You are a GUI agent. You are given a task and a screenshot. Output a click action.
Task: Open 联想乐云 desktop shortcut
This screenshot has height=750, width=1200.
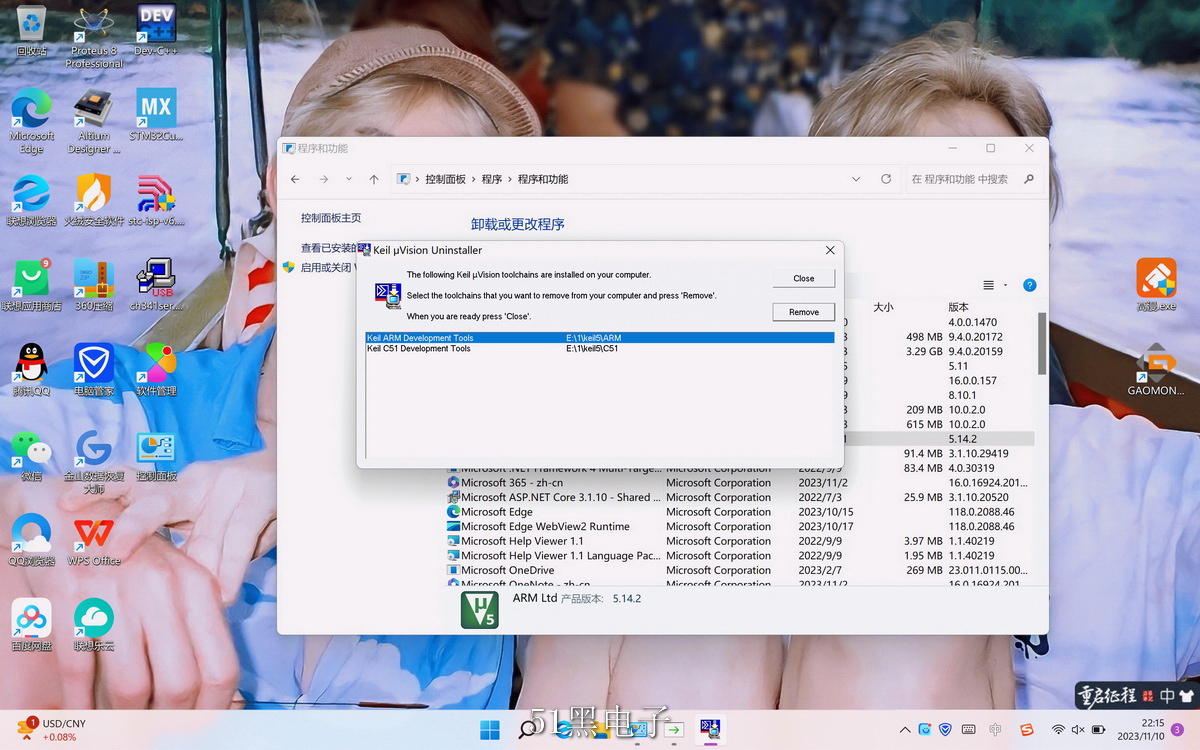click(x=94, y=625)
